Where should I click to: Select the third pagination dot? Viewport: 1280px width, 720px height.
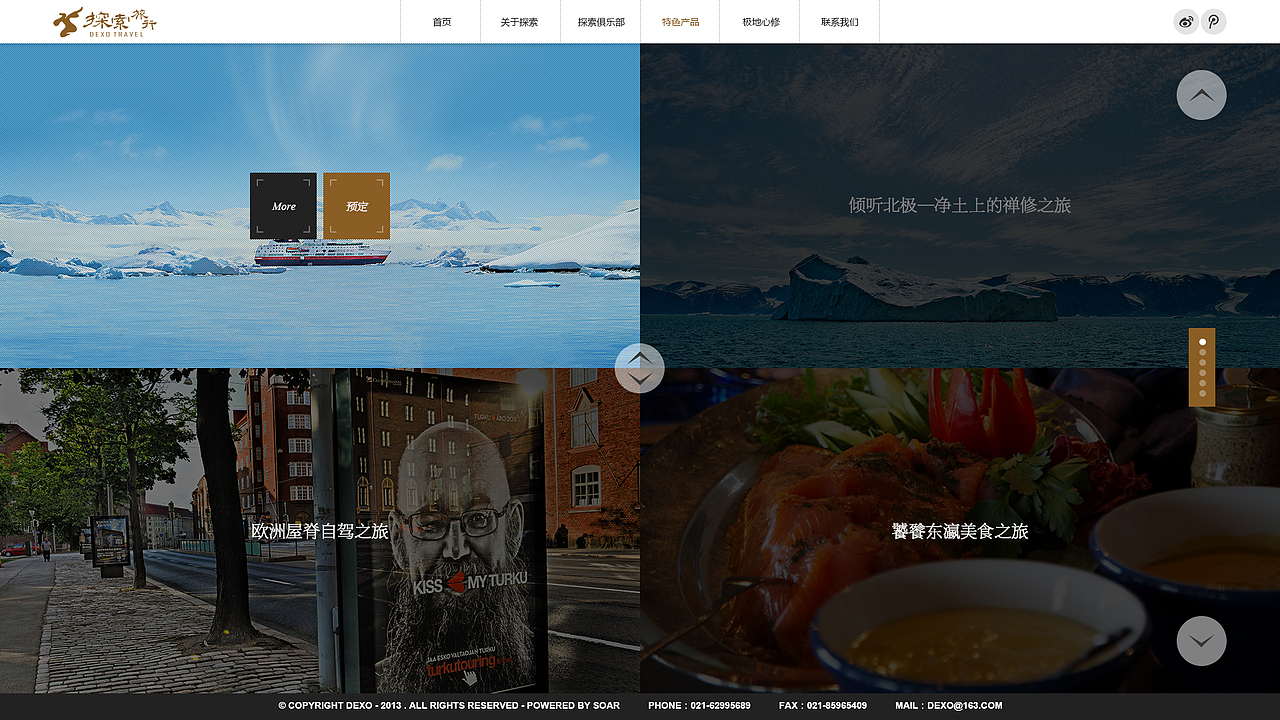pos(1202,362)
